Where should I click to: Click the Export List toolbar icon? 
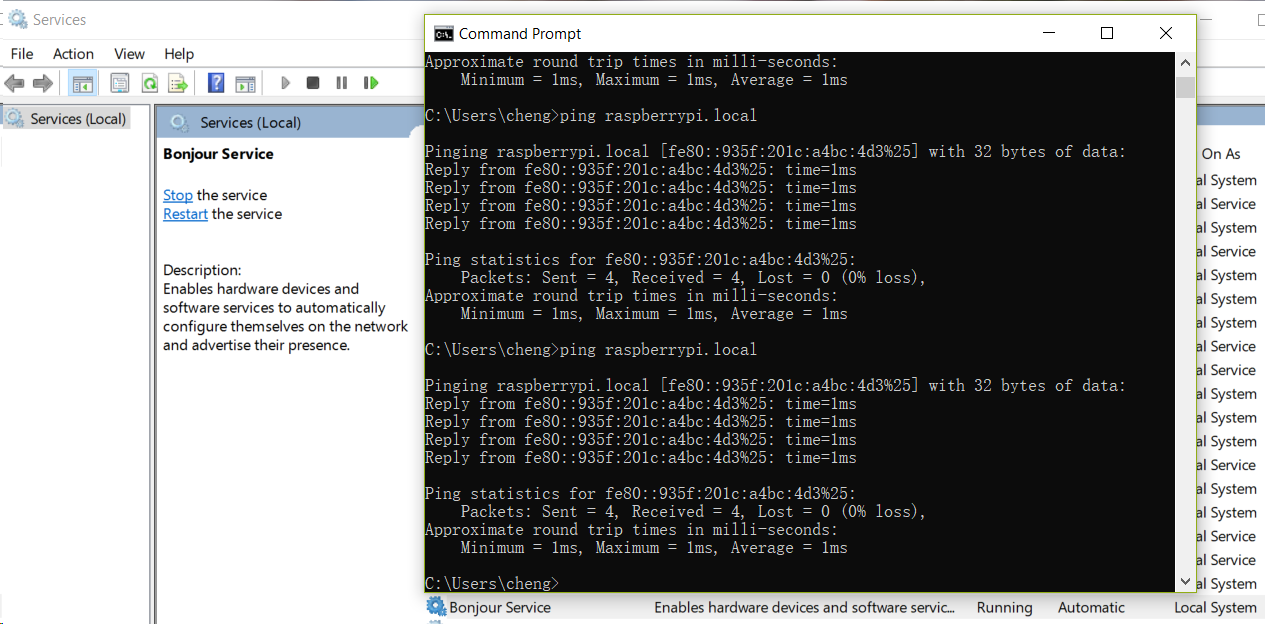point(178,83)
